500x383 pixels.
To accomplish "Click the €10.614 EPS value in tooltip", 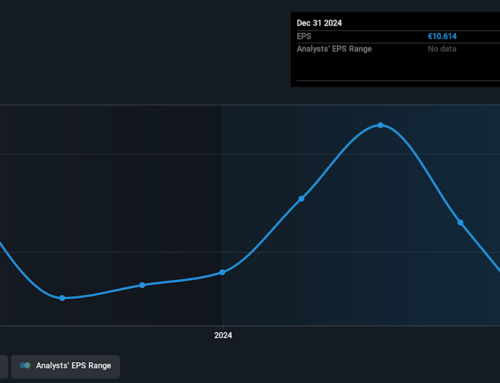I will (x=442, y=36).
